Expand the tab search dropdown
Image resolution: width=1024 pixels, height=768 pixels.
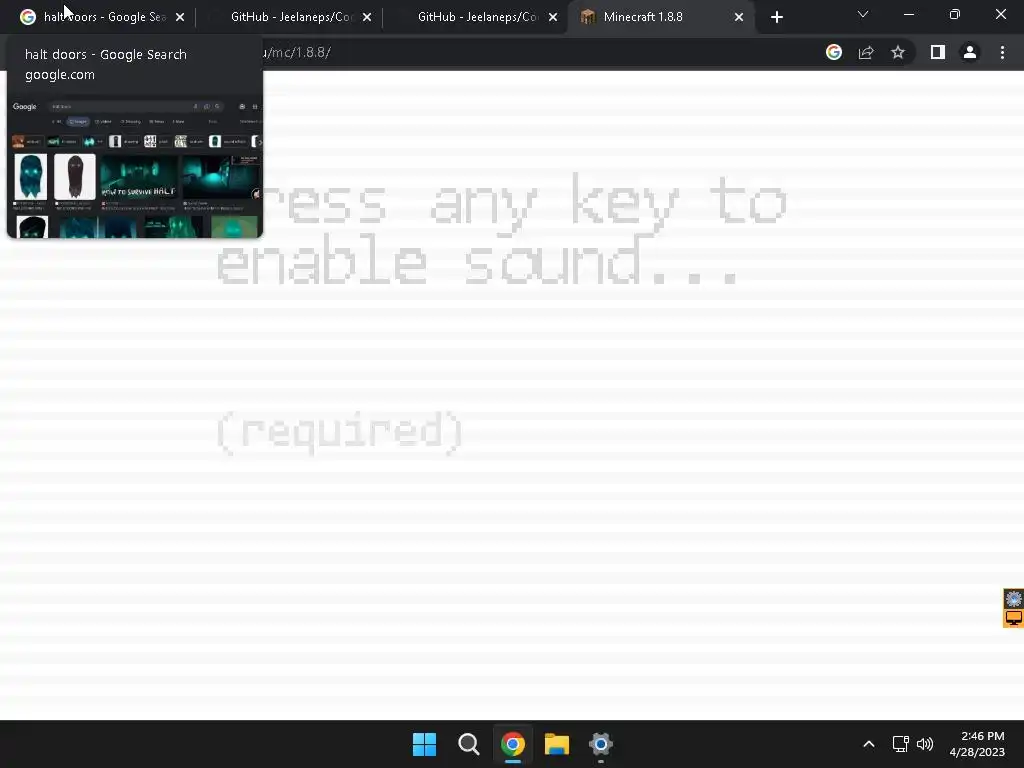863,14
